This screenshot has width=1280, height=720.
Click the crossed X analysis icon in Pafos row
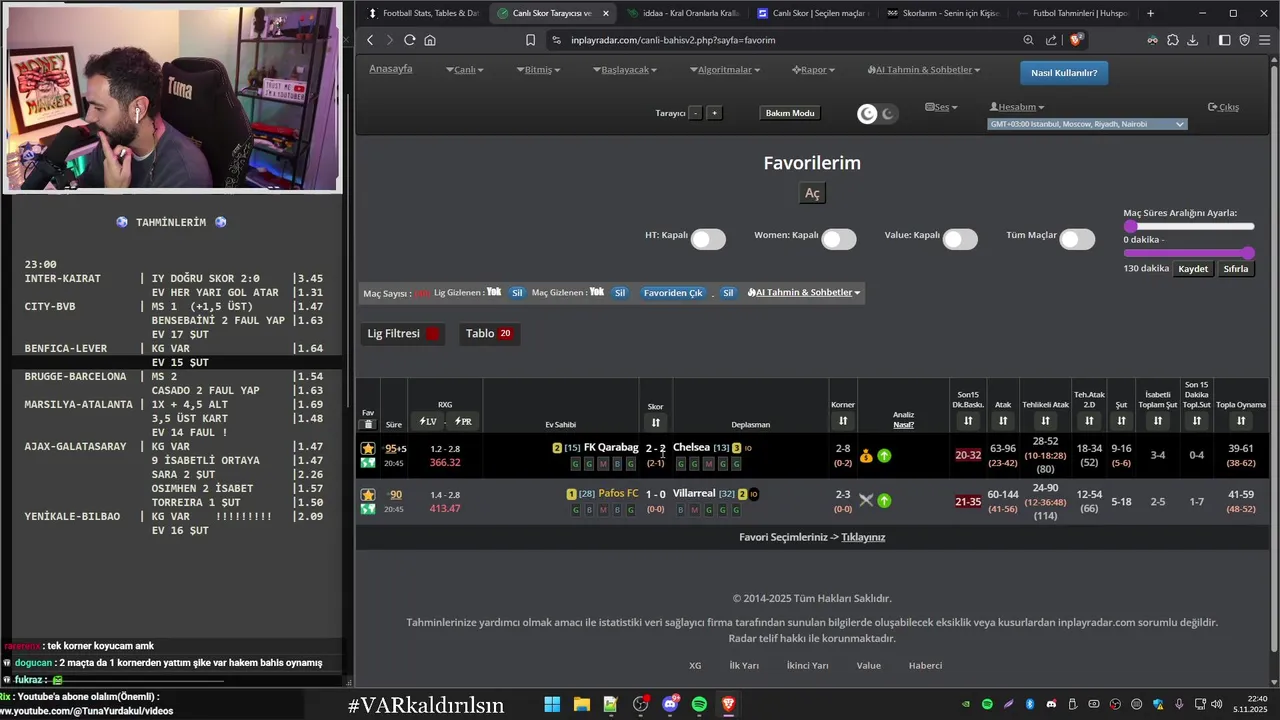click(x=866, y=501)
